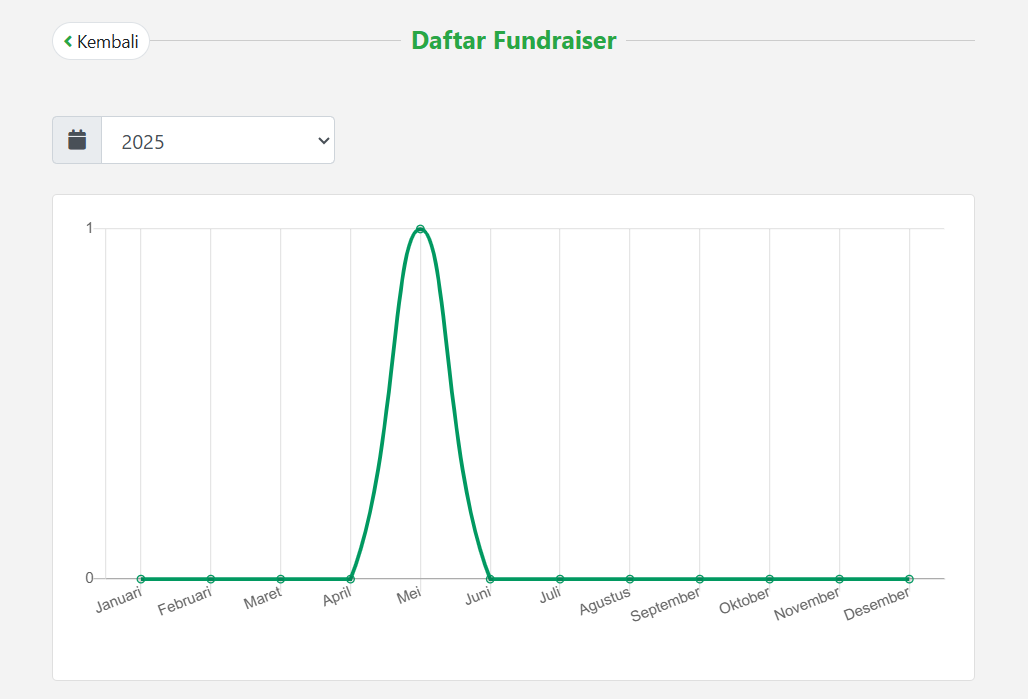This screenshot has height=699, width=1028.
Task: Click the y-axis label 1
Action: click(x=89, y=228)
